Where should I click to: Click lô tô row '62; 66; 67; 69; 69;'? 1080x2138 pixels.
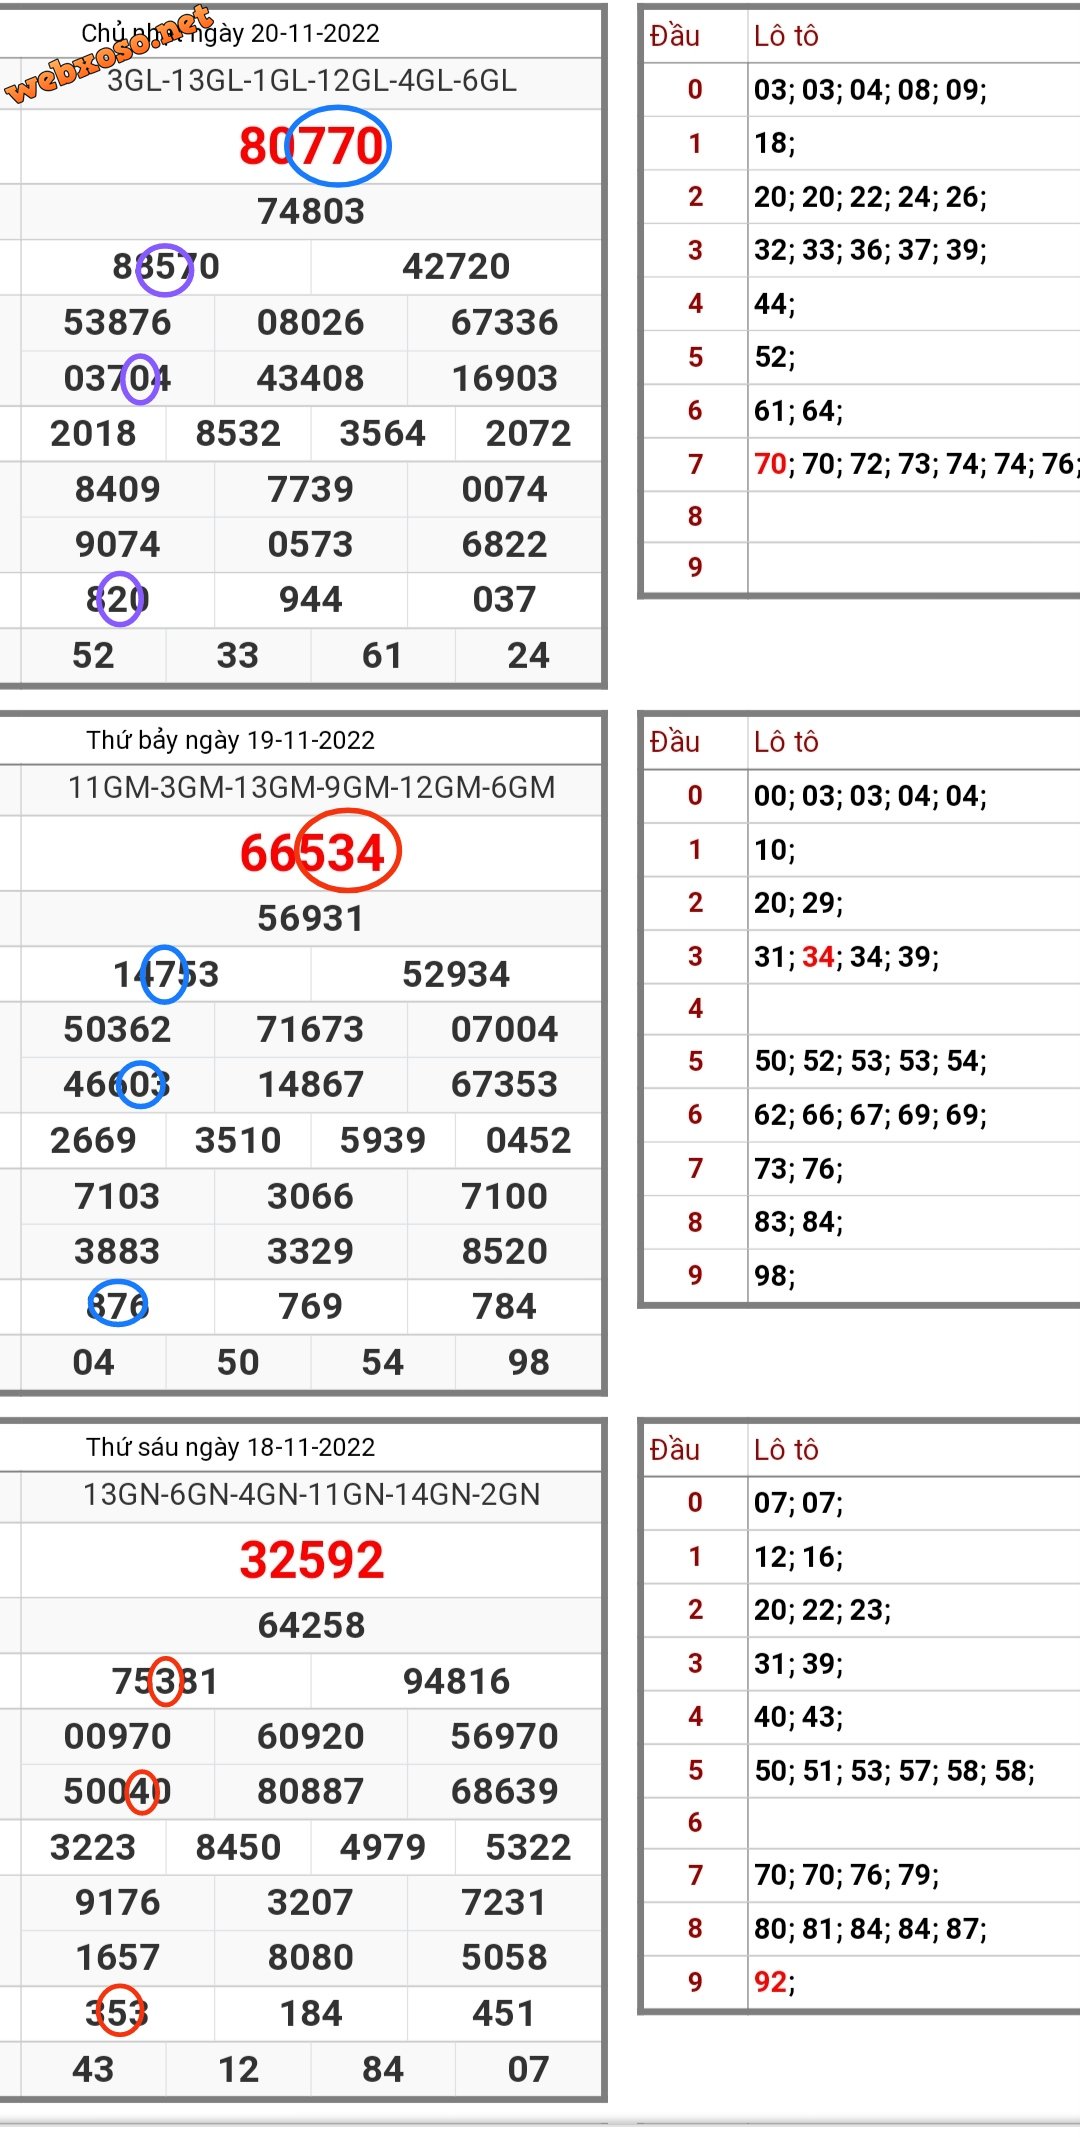pyautogui.click(x=870, y=1115)
